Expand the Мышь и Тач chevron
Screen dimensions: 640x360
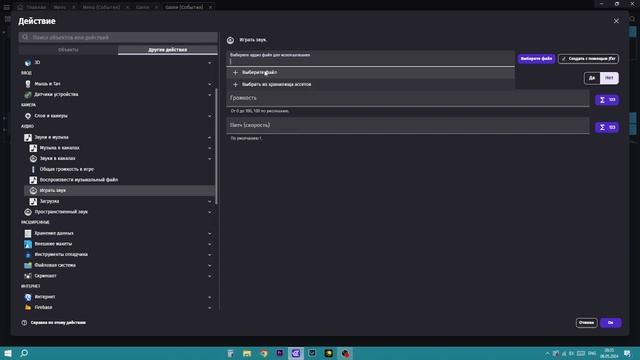pyautogui.click(x=210, y=84)
